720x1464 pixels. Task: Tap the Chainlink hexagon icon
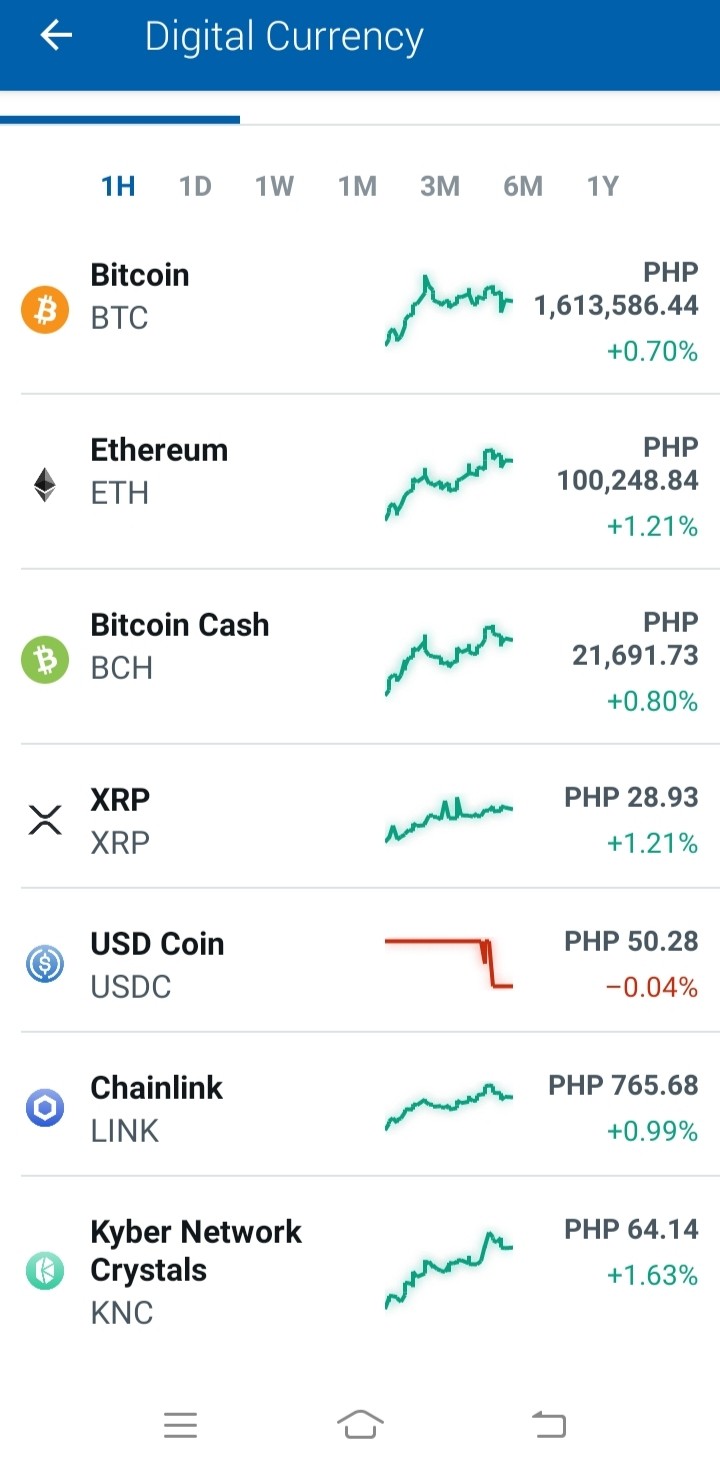45,1108
